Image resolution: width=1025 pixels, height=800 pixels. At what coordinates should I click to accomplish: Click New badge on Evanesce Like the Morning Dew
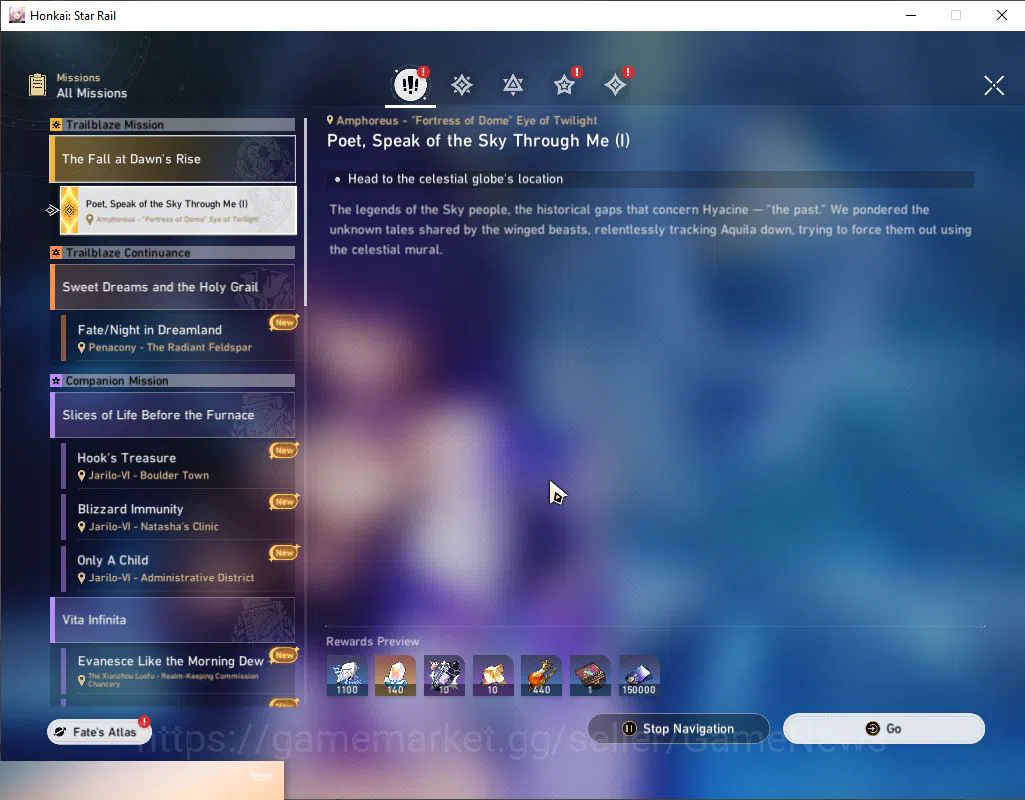[x=284, y=655]
